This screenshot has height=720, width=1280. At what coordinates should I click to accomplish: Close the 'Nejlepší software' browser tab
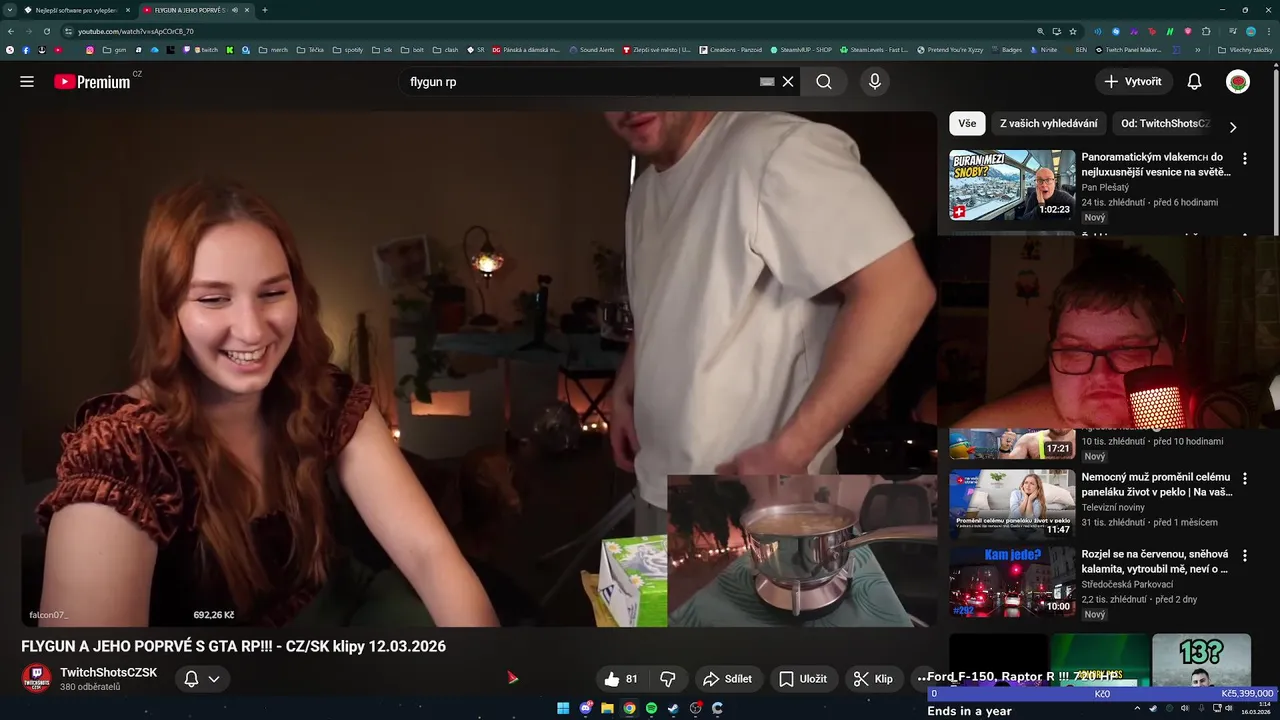127,10
